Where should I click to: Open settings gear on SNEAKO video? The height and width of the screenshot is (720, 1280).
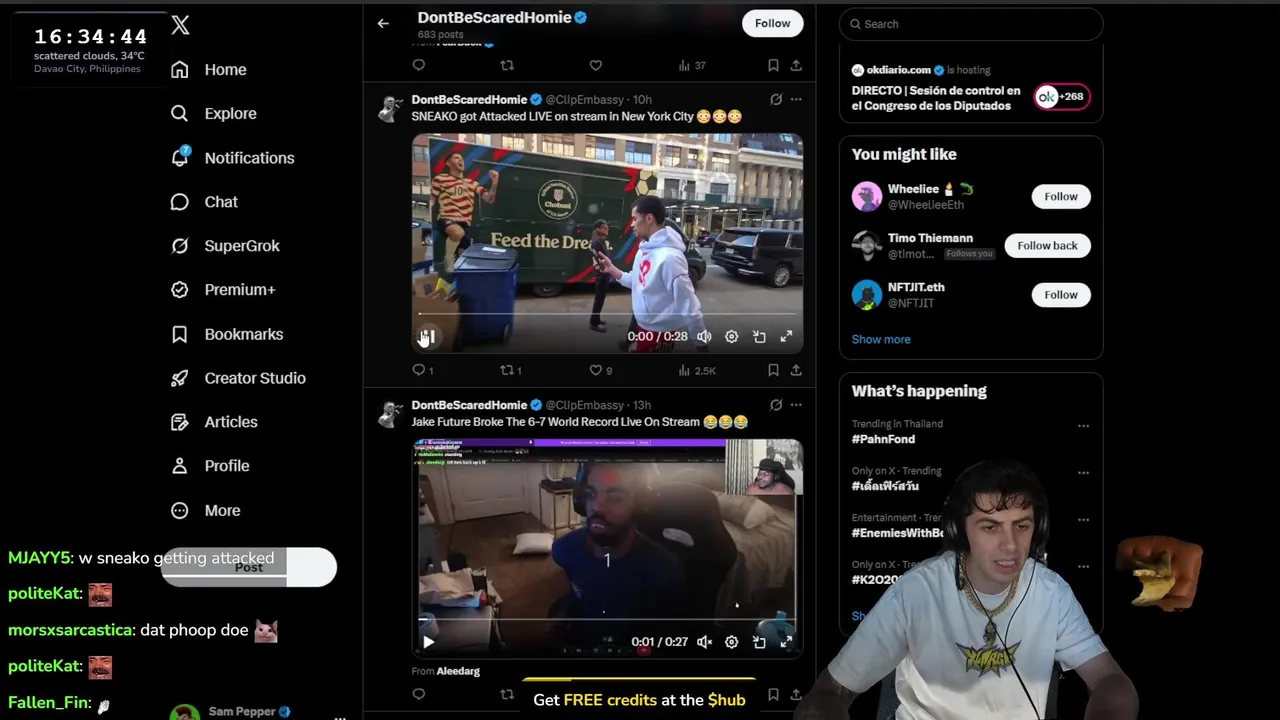tap(731, 337)
